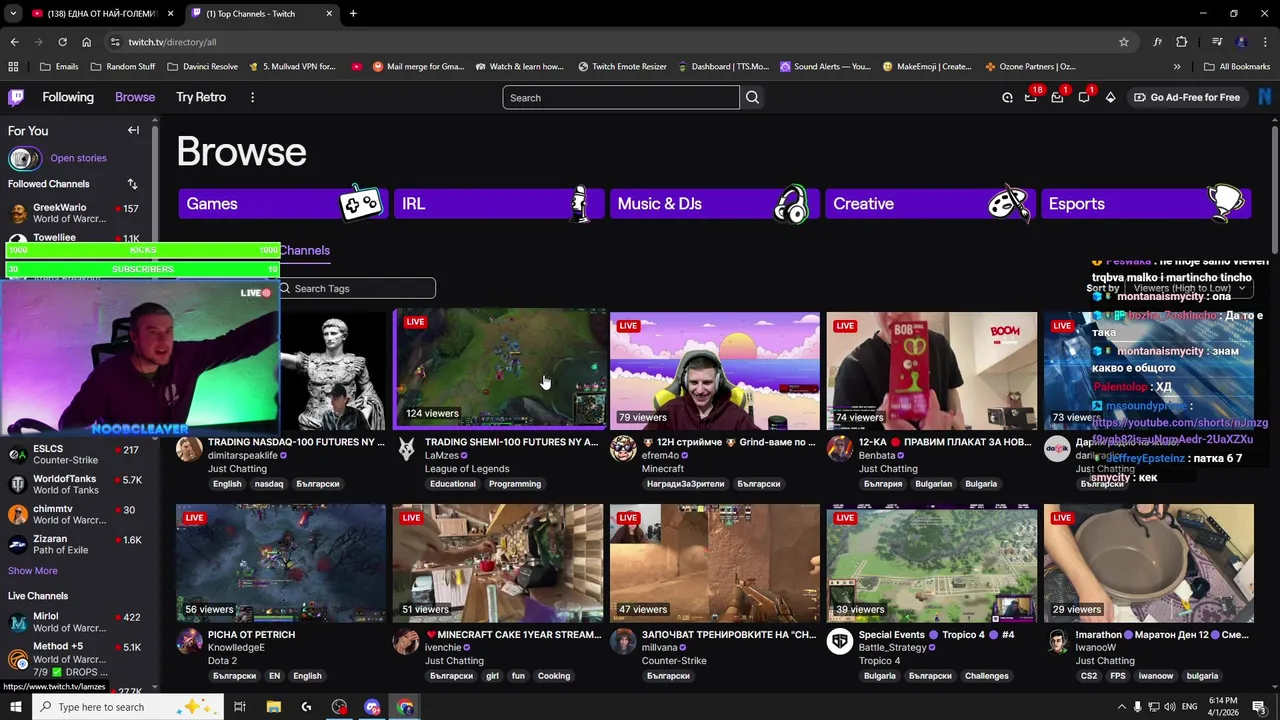This screenshot has height=720, width=1280.
Task: Open File Explorer from taskbar
Action: tap(273, 707)
